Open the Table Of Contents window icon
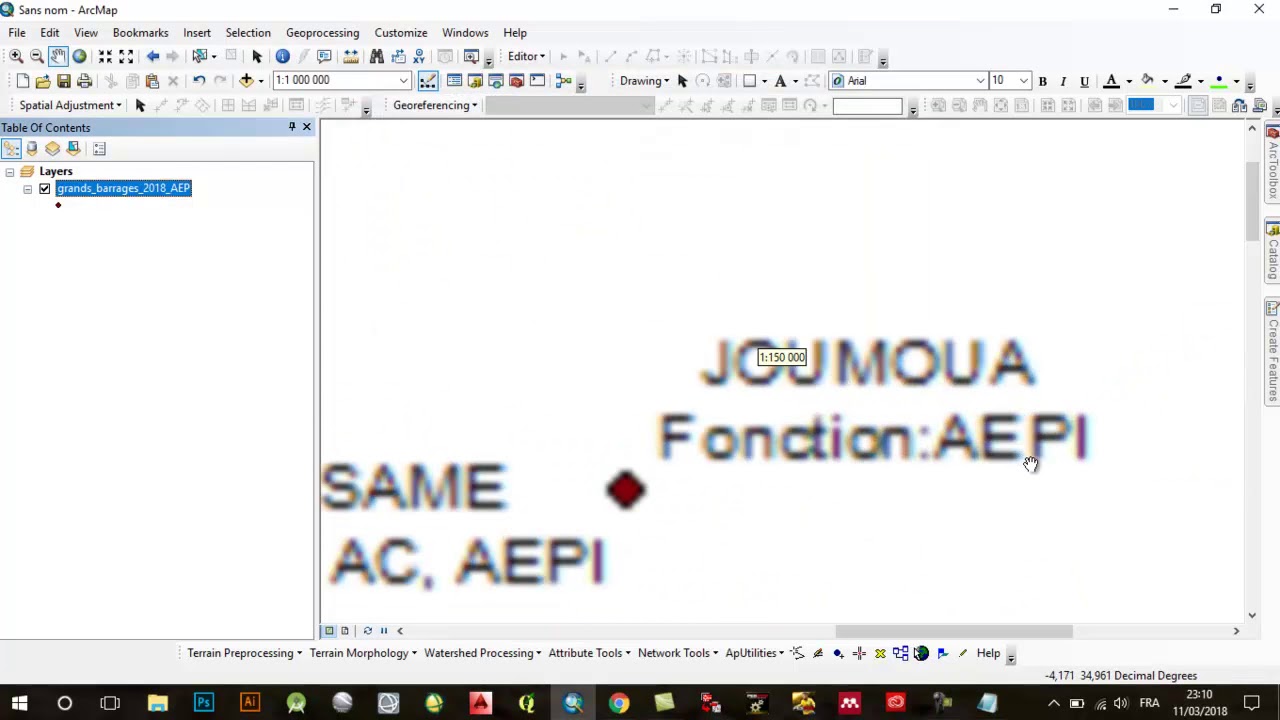The width and height of the screenshot is (1280, 720). 454,81
